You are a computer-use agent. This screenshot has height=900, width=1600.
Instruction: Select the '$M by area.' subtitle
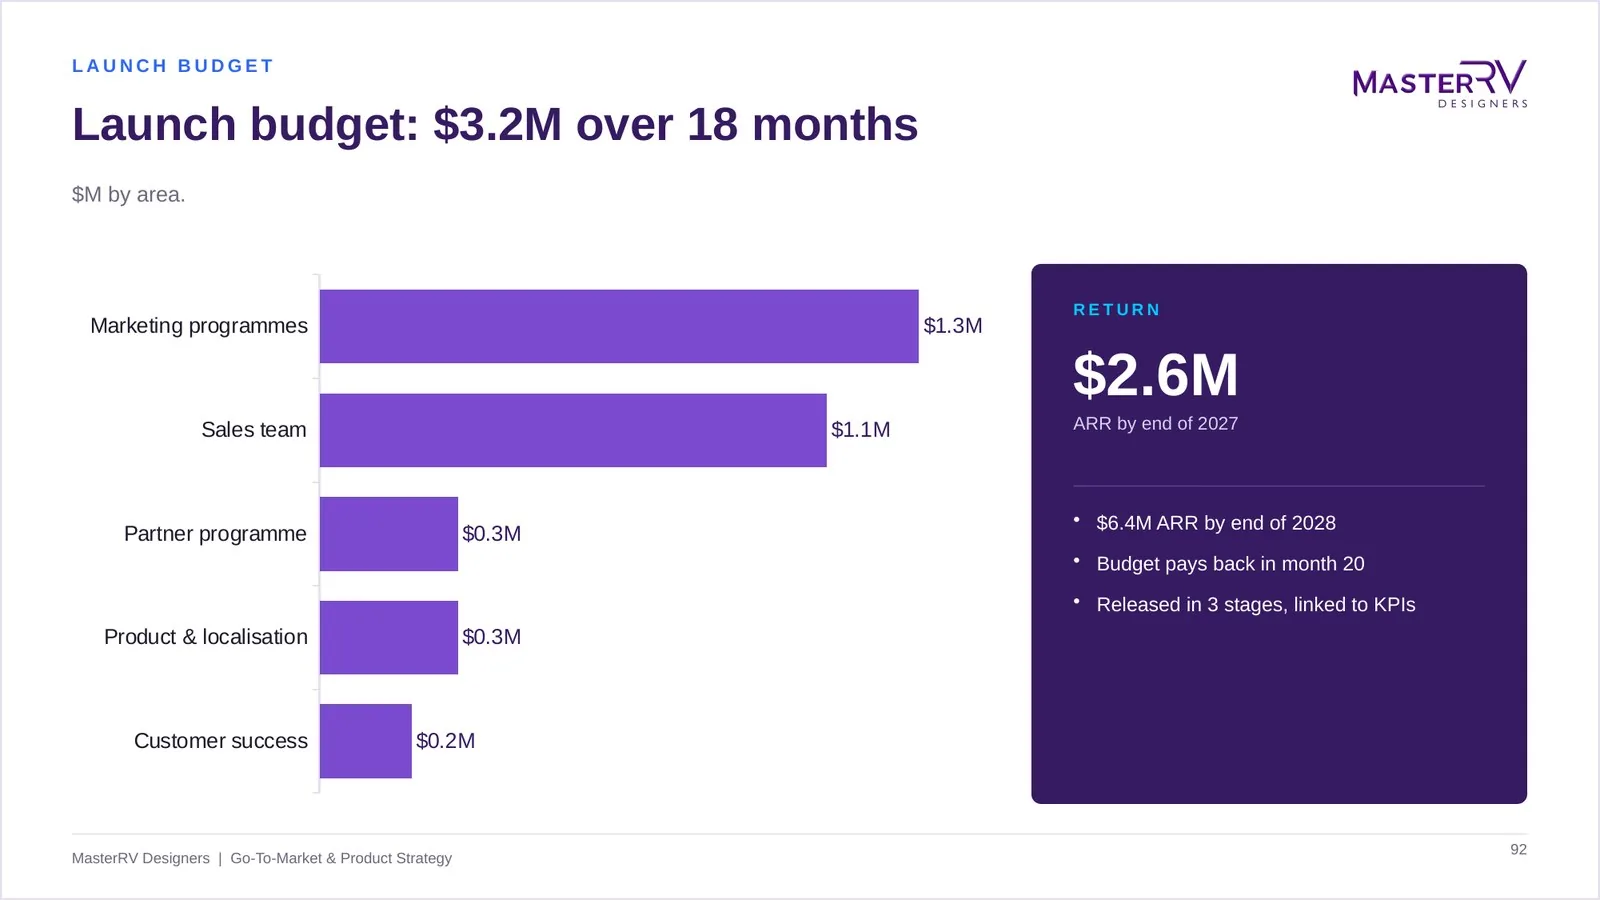(x=129, y=194)
